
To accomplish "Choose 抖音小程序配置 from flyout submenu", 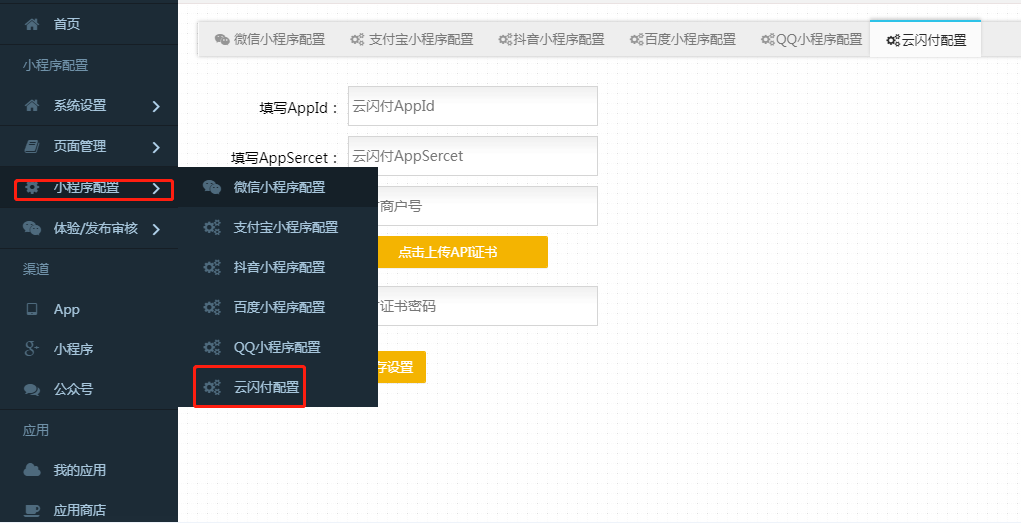I will click(x=278, y=267).
